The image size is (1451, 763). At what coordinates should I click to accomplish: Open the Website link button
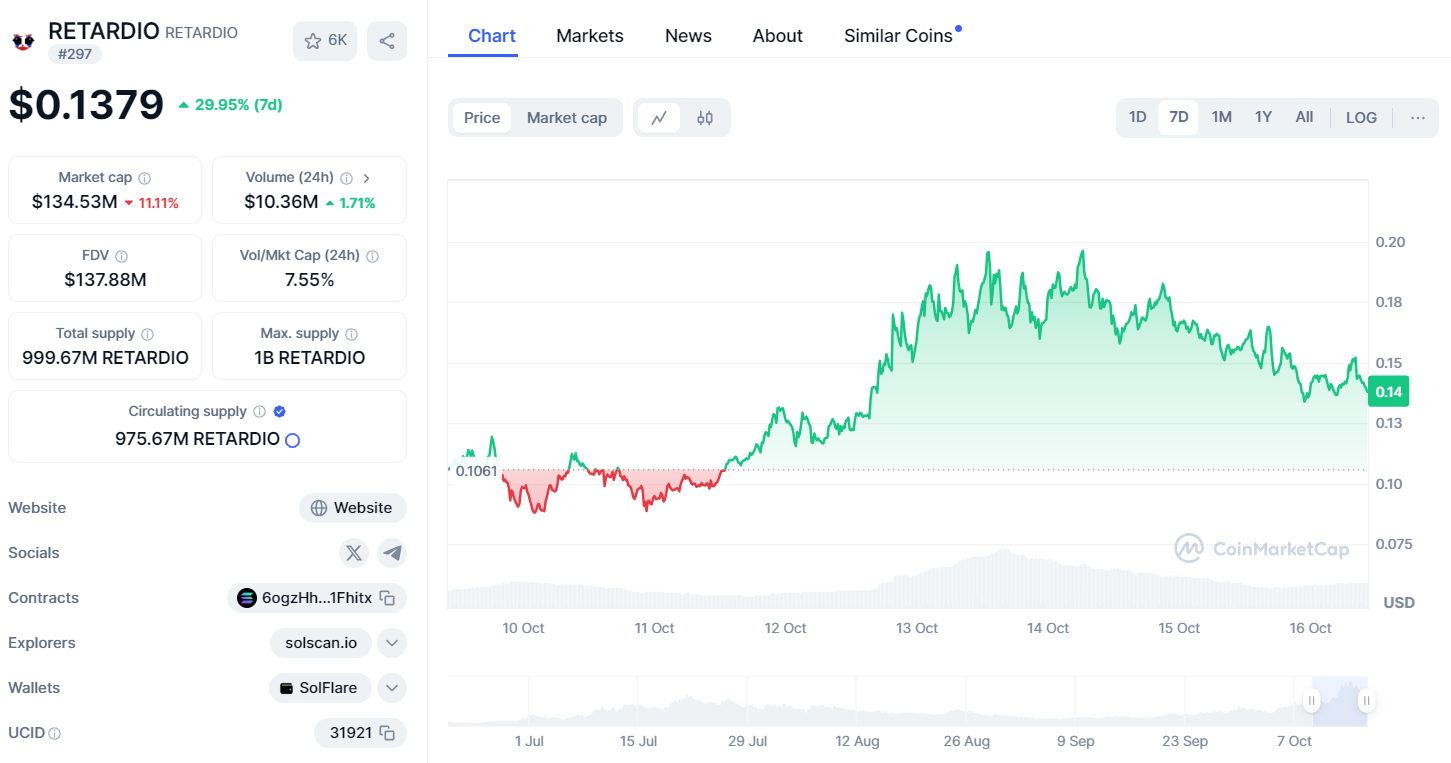pos(353,508)
